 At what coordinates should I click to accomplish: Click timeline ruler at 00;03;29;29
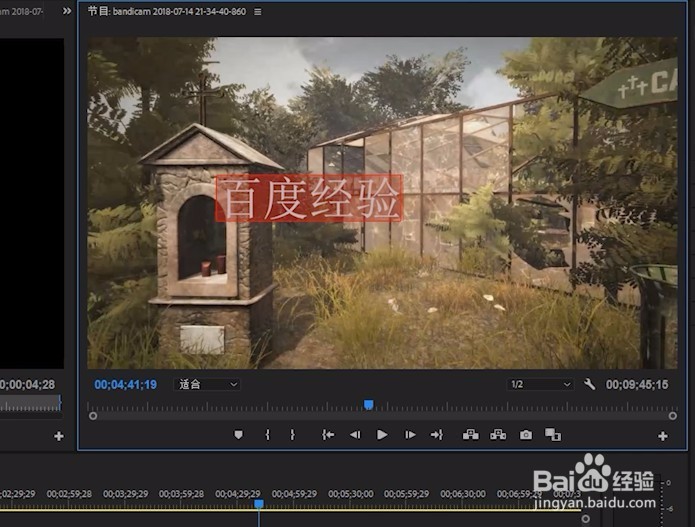tap(125, 493)
